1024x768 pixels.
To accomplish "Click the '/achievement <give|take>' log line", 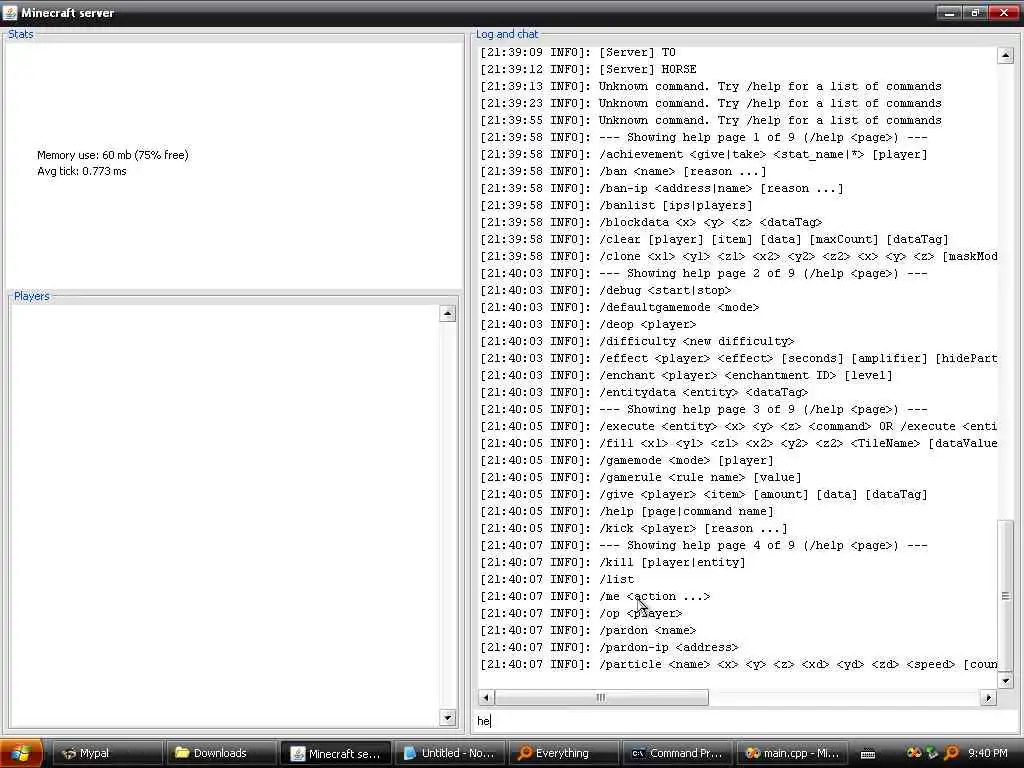I will click(704, 154).
